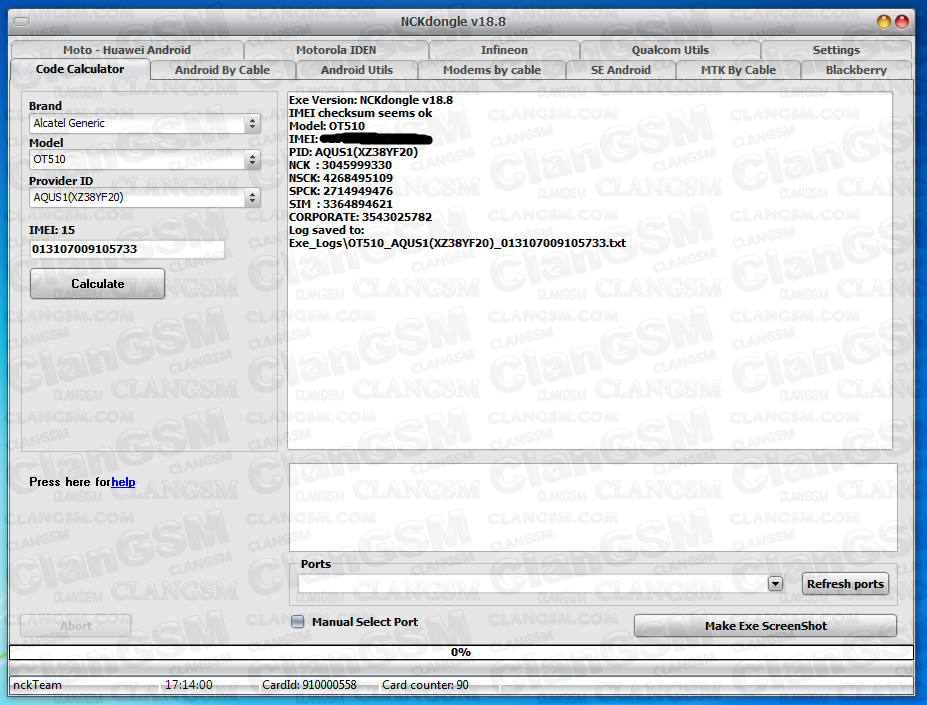927x705 pixels.
Task: Click the Make Exe ScreenShot button
Action: point(765,626)
